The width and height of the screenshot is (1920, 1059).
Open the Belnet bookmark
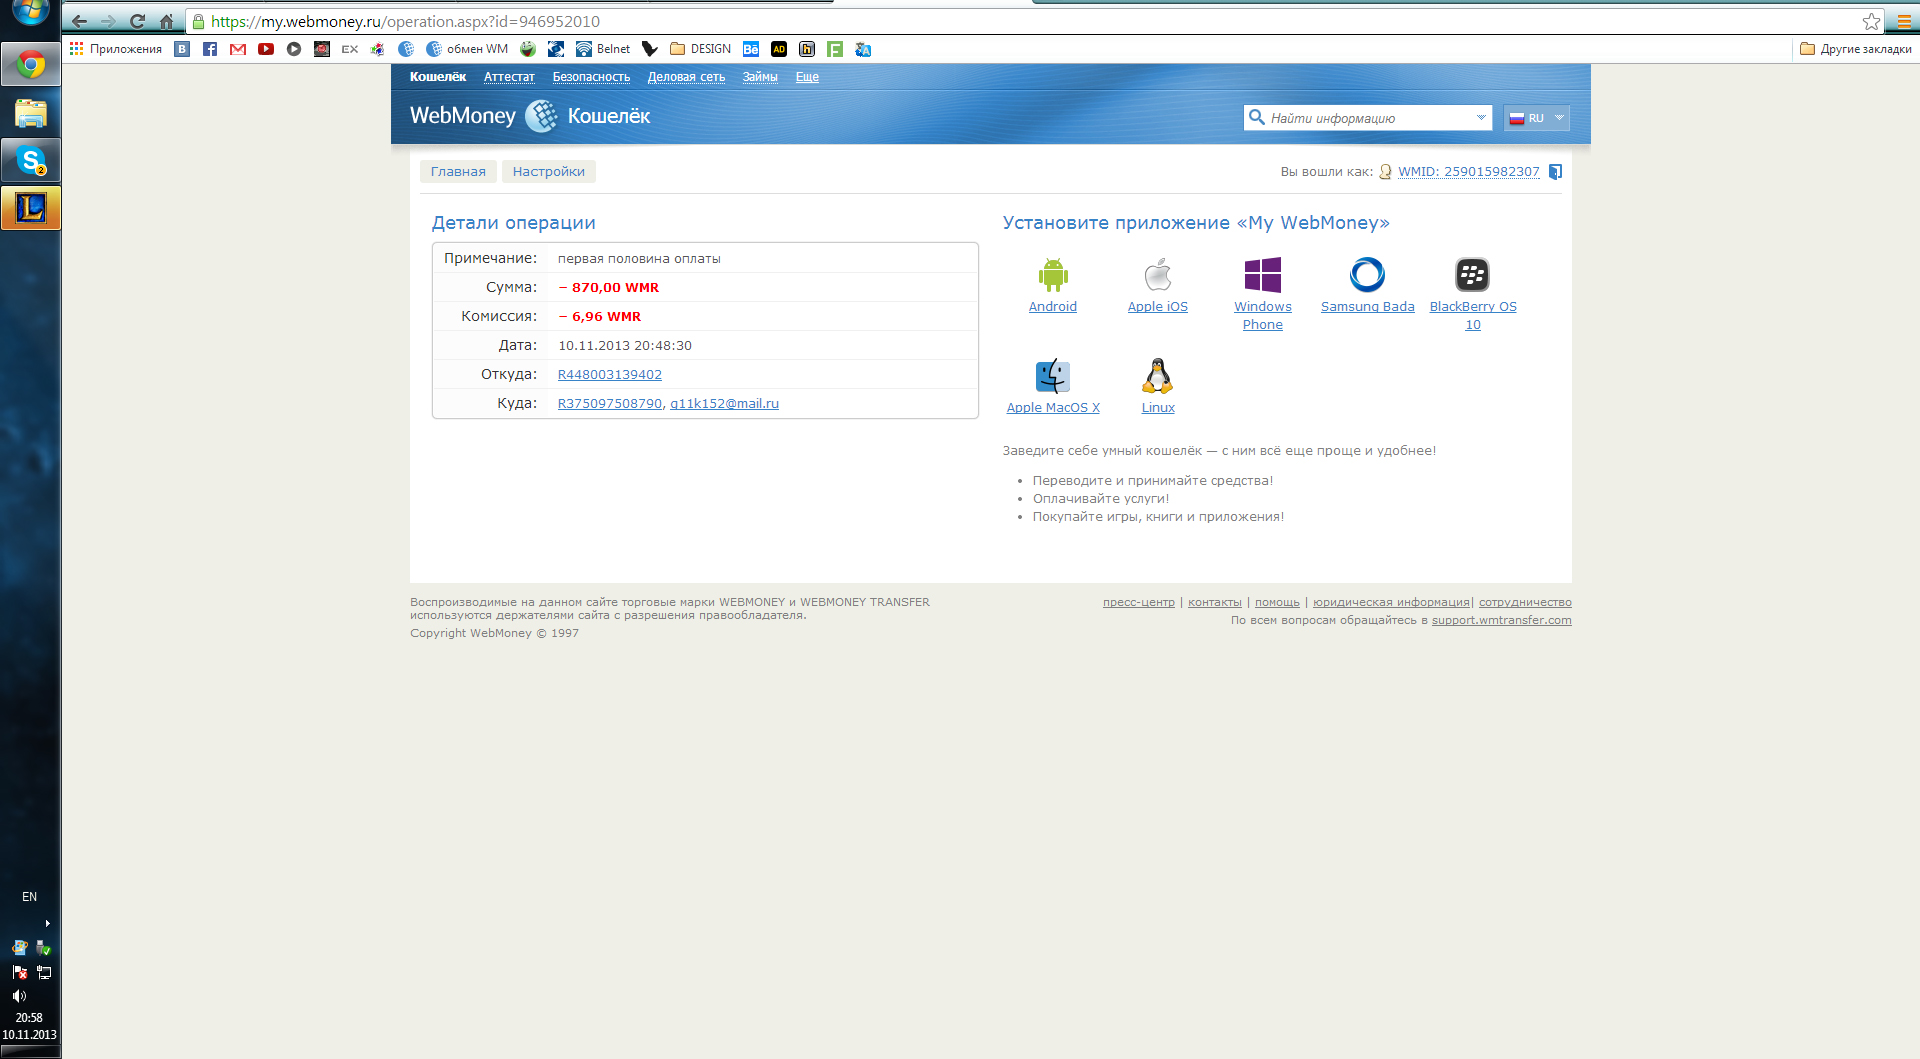pos(603,49)
